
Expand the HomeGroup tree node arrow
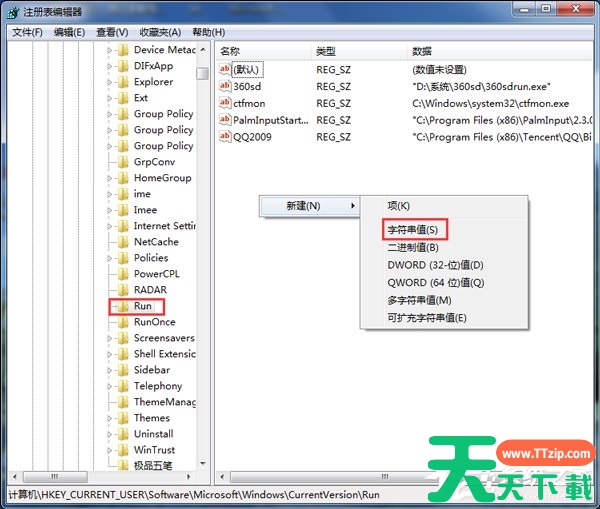pos(109,178)
